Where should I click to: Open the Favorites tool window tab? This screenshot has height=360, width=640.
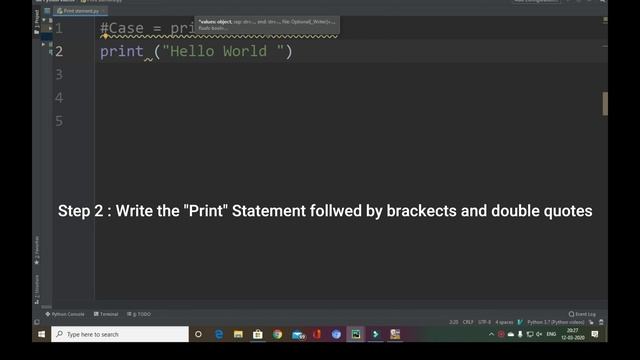(x=37, y=250)
